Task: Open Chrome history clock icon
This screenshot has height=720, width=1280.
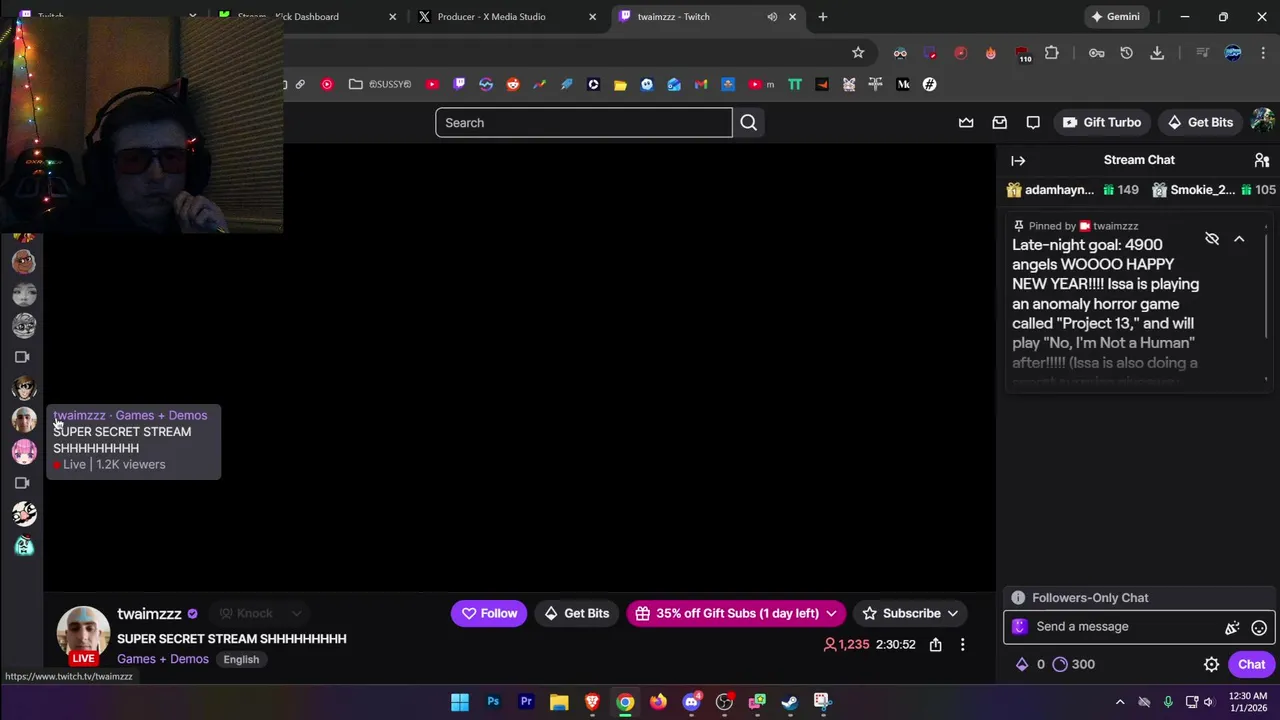Action: [1127, 53]
